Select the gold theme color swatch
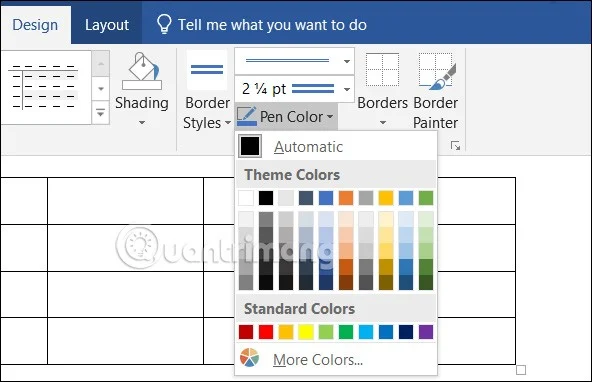 pyautogui.click(x=386, y=198)
